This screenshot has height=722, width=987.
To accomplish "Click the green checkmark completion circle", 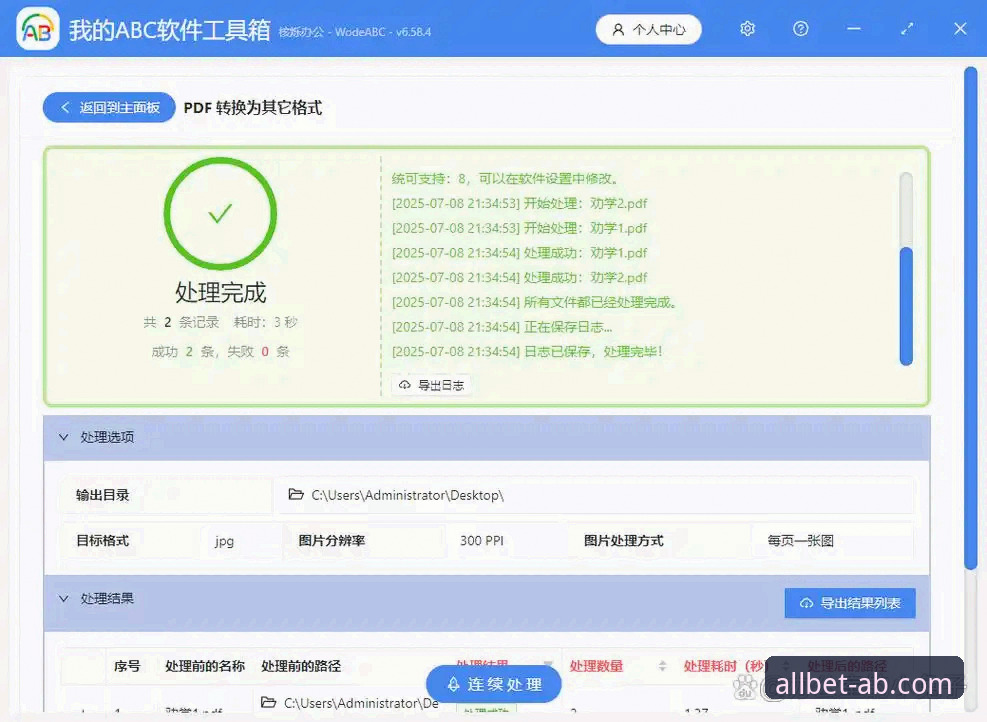I will click(220, 214).
